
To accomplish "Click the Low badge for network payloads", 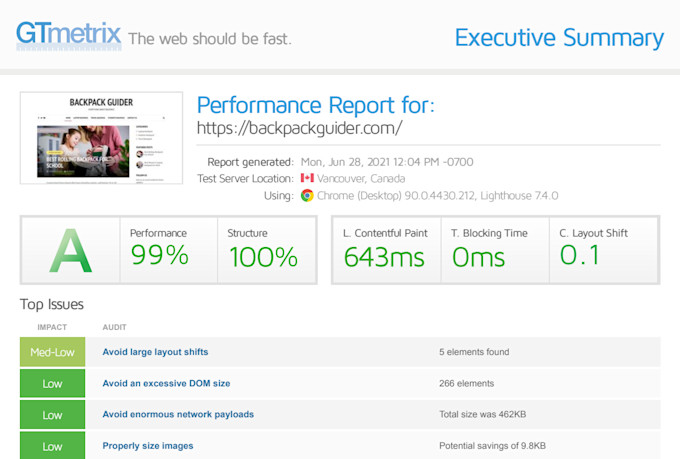I will [x=52, y=415].
